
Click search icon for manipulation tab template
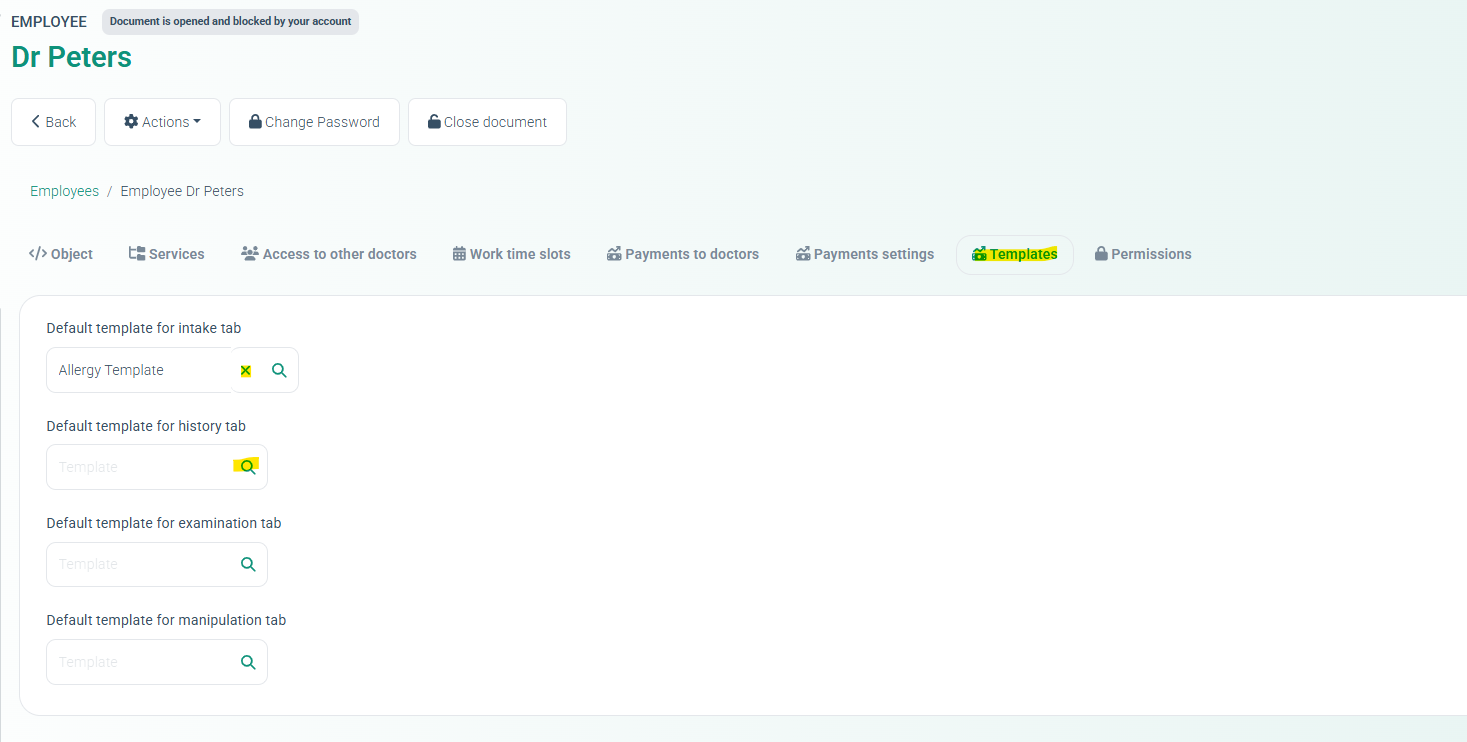(x=248, y=662)
